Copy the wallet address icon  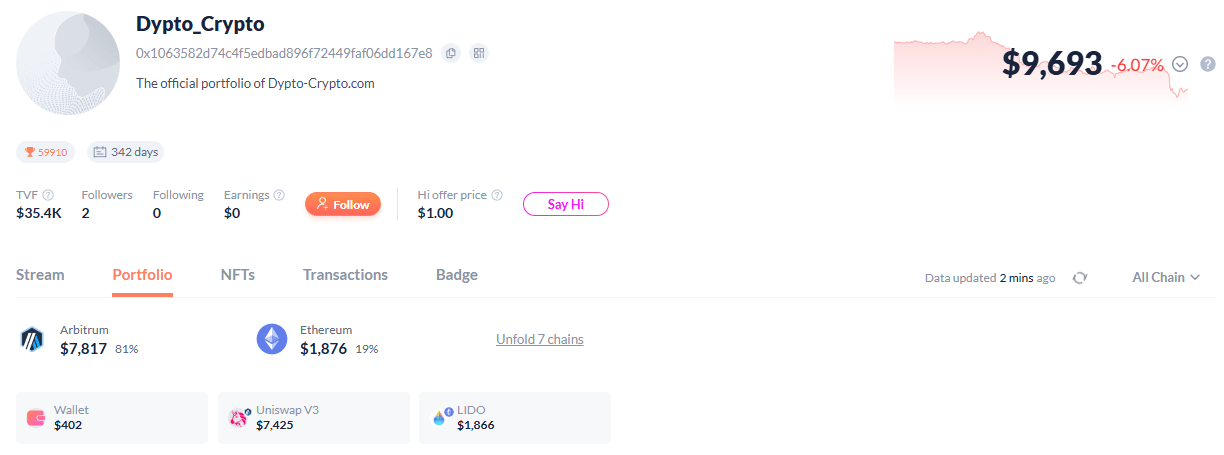(451, 53)
